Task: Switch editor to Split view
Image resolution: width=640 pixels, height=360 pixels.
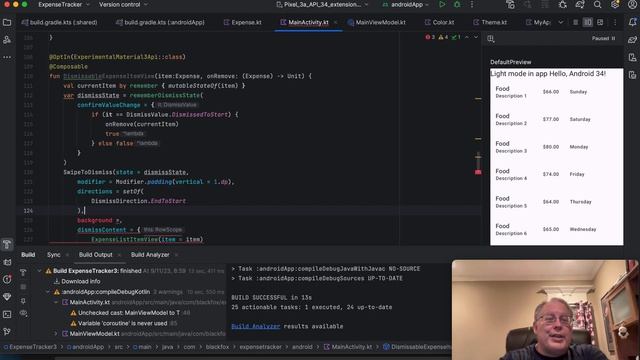Action: pos(588,22)
